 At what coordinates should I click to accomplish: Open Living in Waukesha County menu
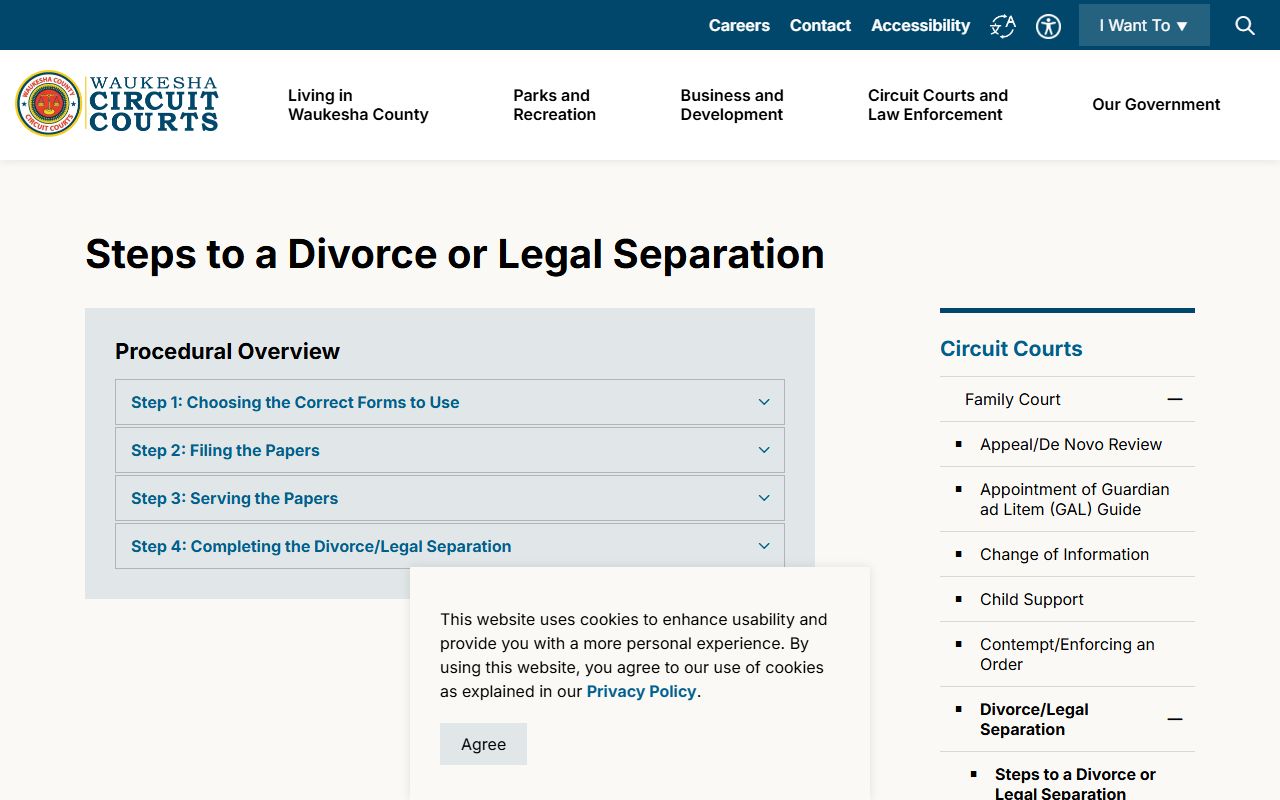(x=358, y=105)
